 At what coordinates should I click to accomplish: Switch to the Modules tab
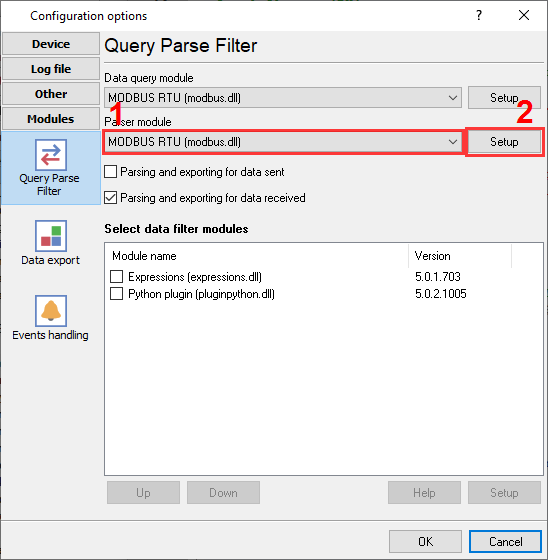(x=51, y=119)
